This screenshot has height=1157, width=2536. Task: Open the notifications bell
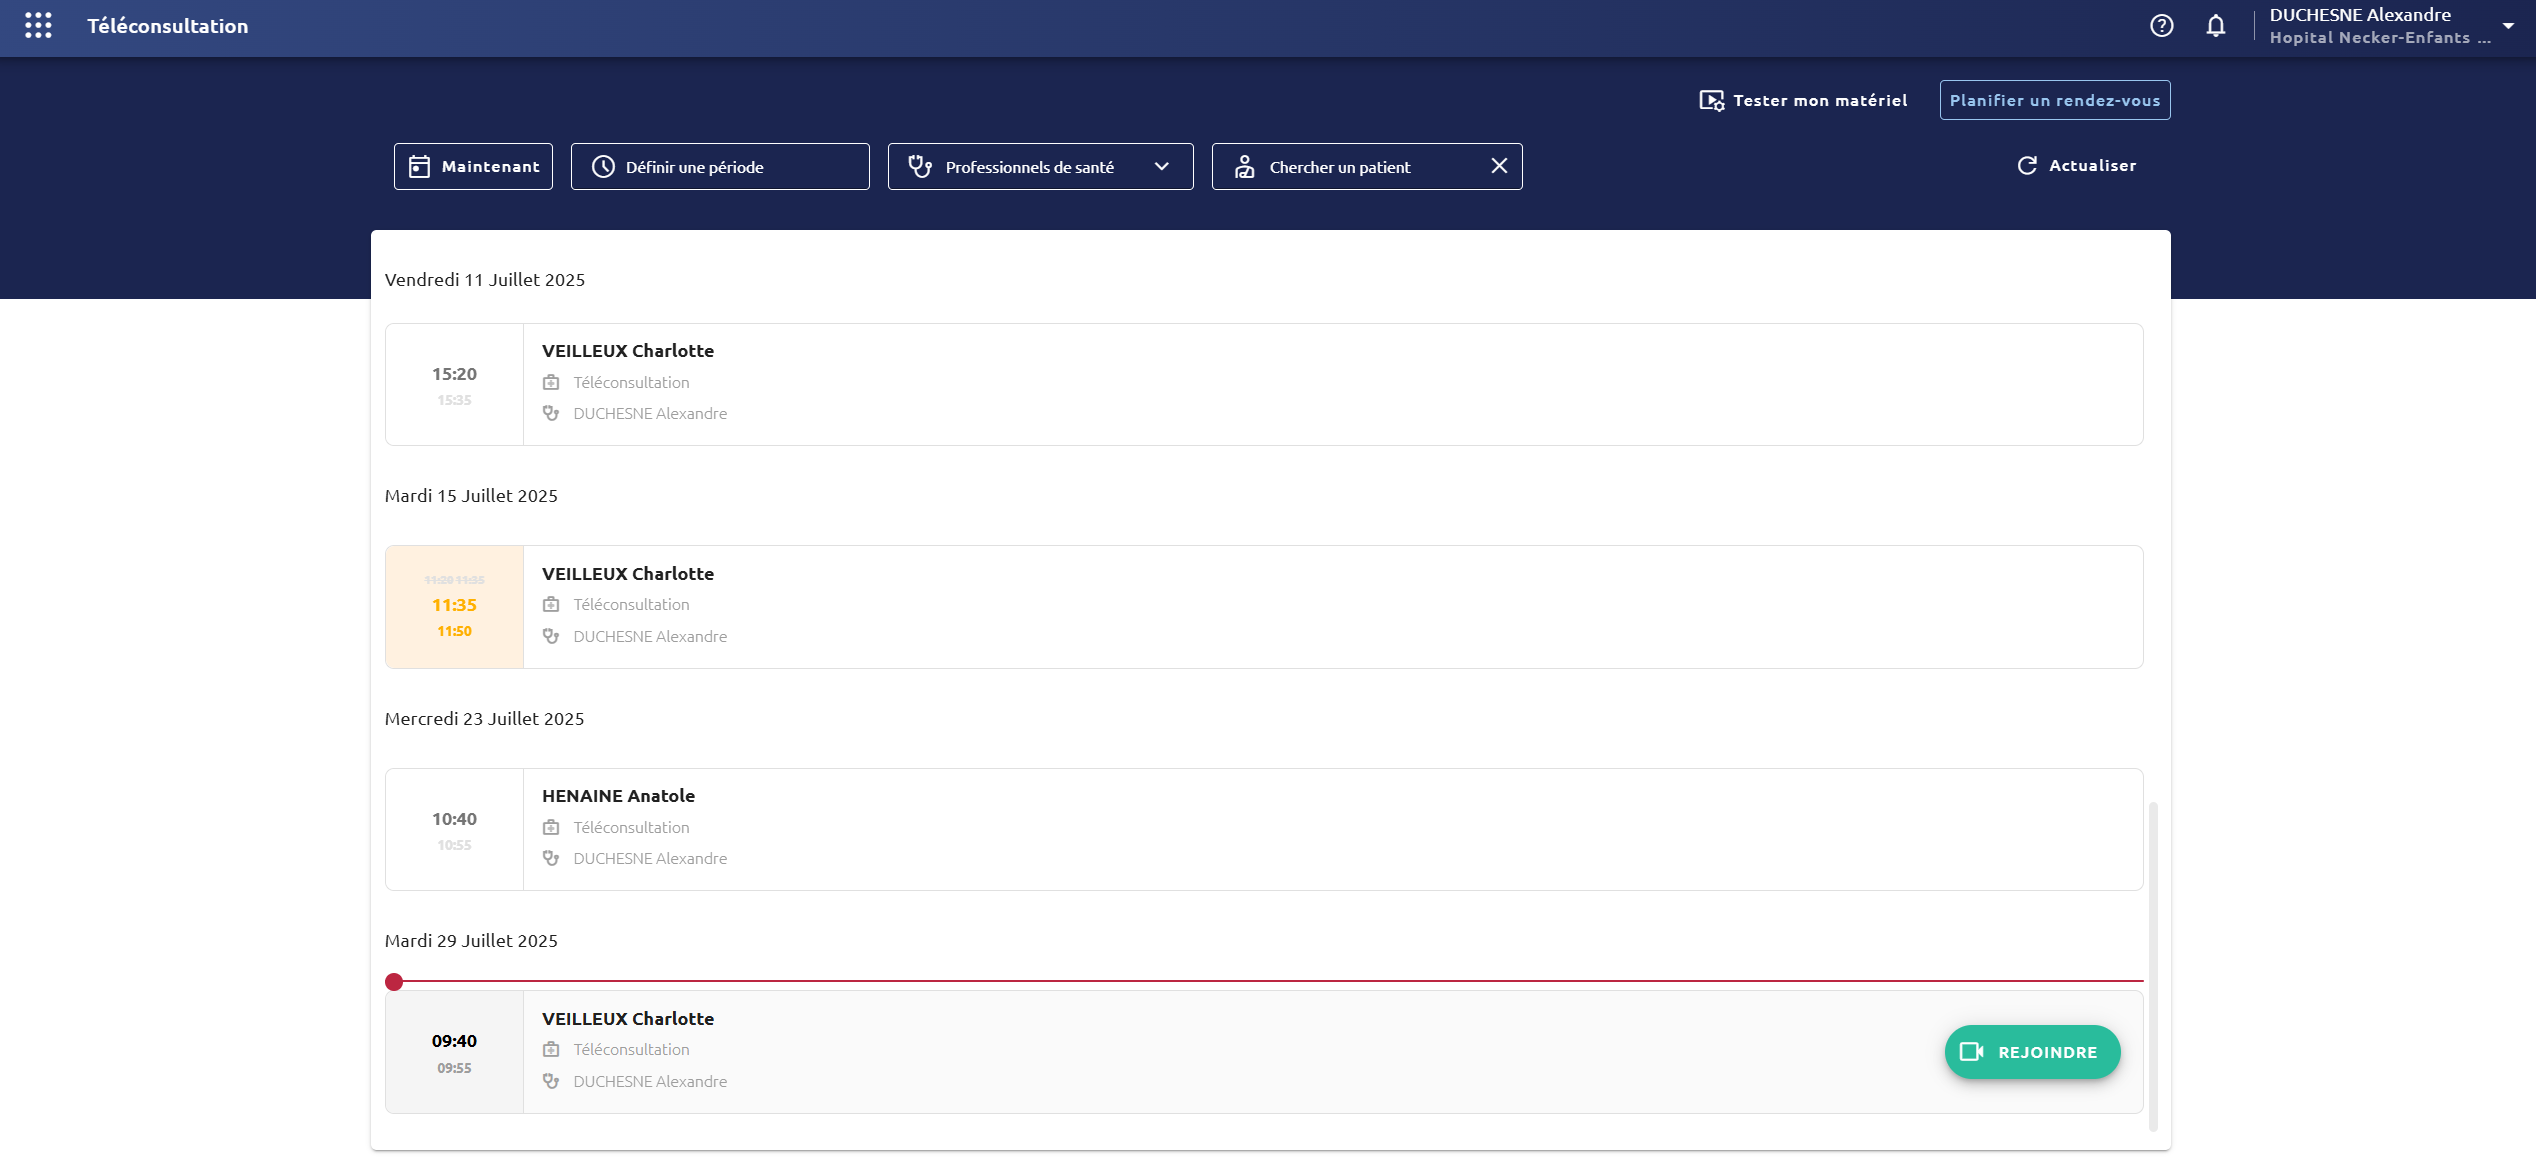coord(2216,26)
